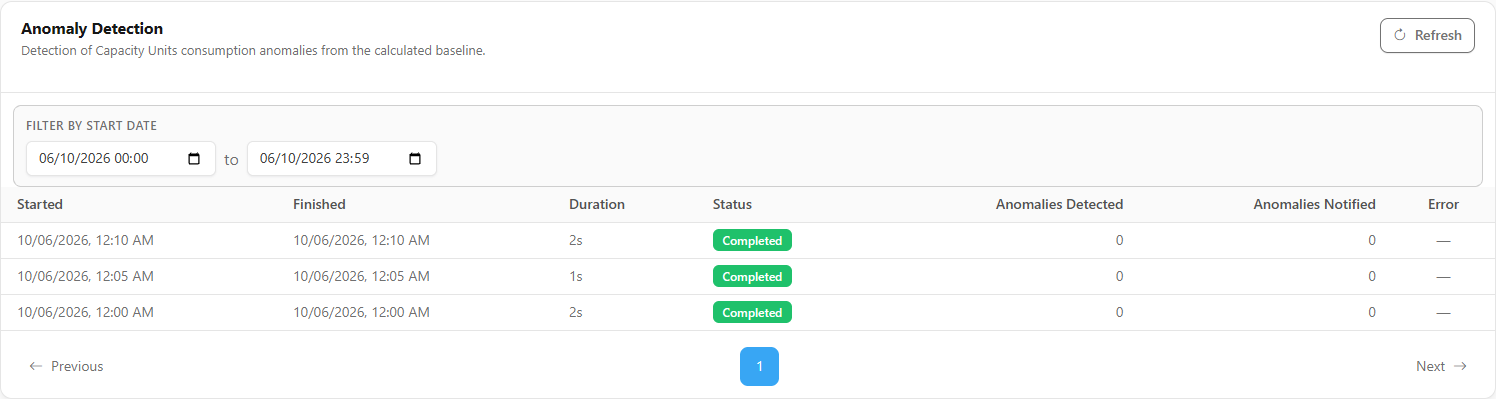Click Finished cell of the 12:10 AM run
The height and width of the screenshot is (399, 1496).
tap(361, 240)
